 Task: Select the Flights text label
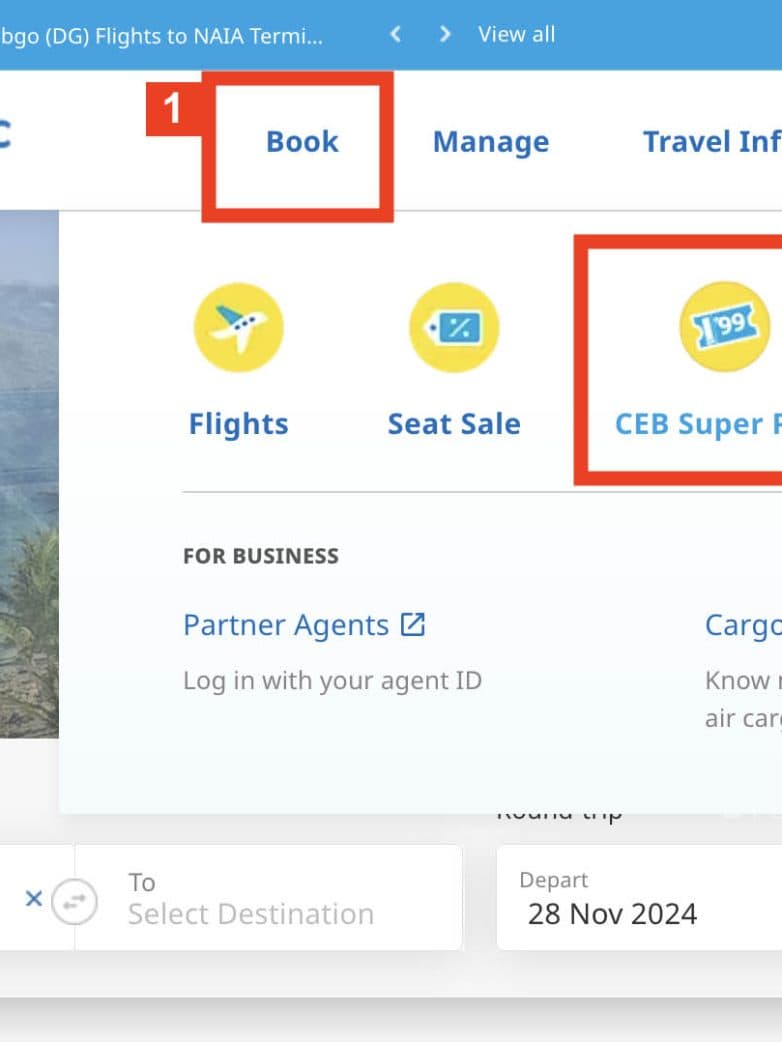click(x=238, y=424)
